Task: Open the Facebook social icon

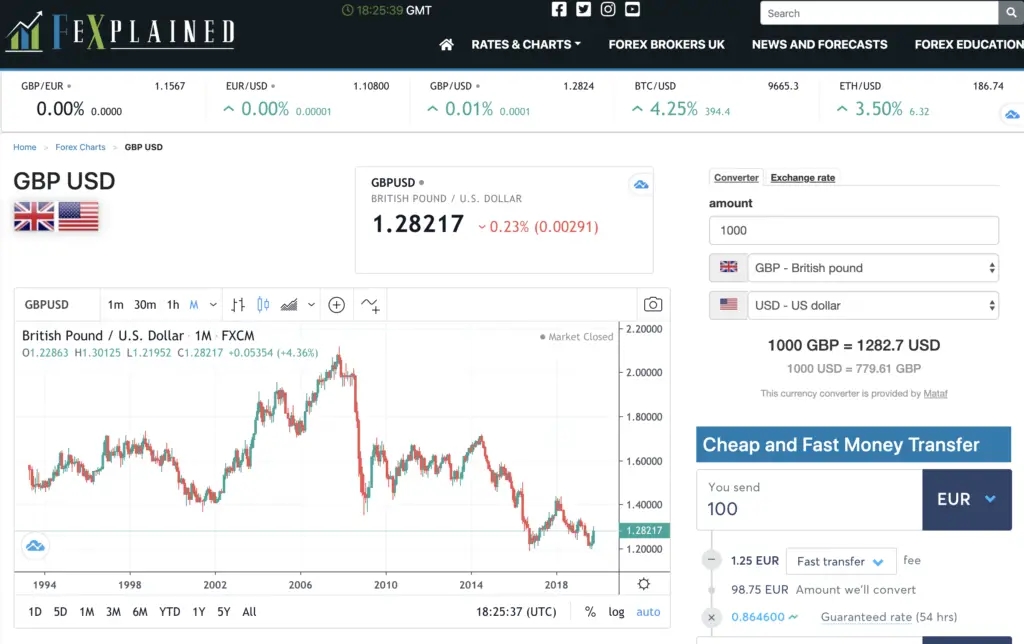Action: (559, 9)
